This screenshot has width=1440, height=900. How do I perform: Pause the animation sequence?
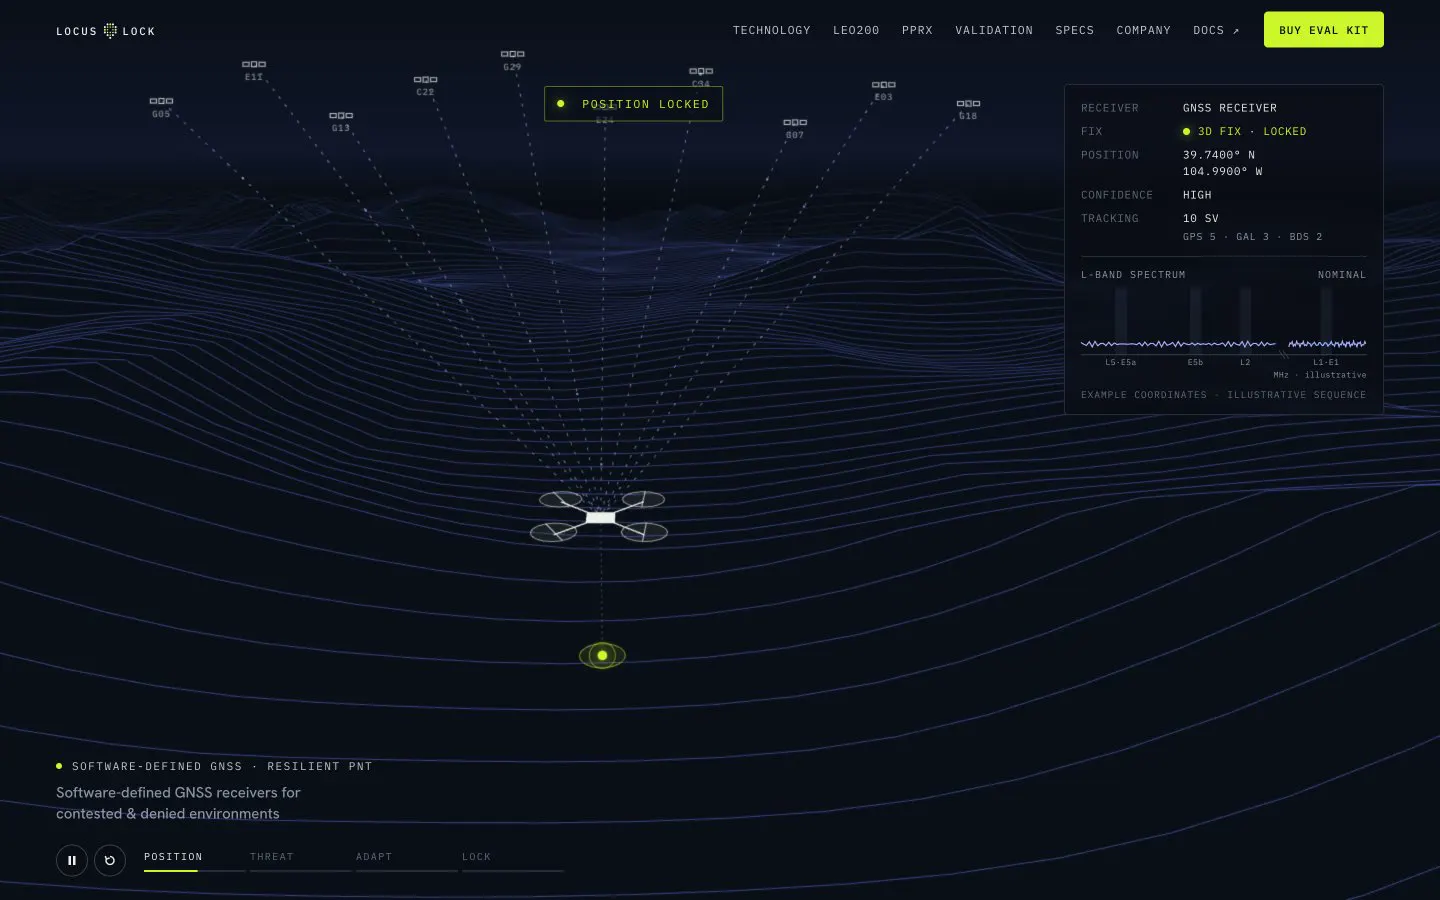pyautogui.click(x=72, y=860)
